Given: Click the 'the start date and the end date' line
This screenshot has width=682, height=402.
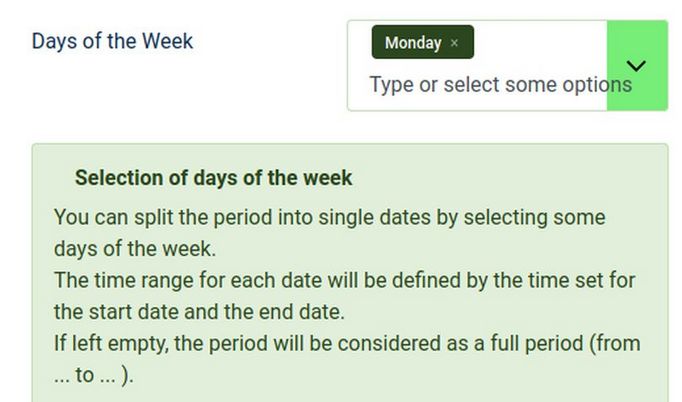Looking at the screenshot, I should (199, 312).
